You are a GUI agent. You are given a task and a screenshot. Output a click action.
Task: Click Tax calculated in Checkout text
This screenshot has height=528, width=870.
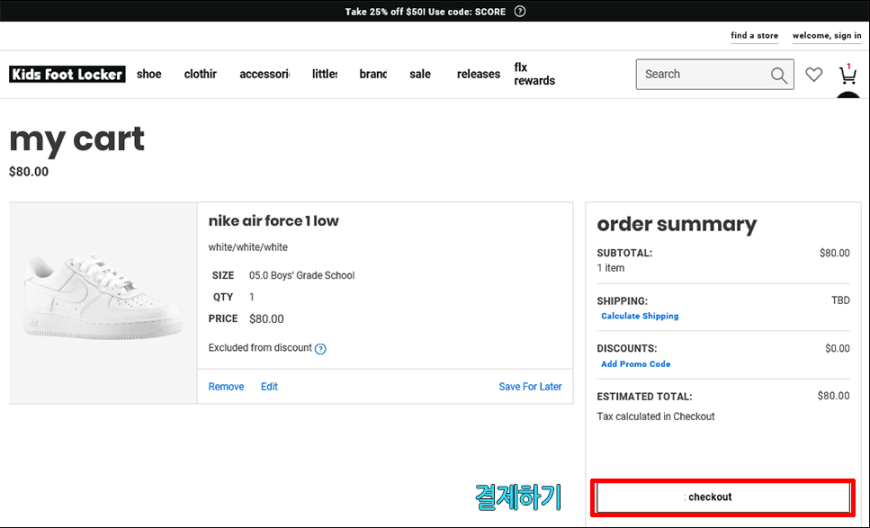click(x=656, y=417)
